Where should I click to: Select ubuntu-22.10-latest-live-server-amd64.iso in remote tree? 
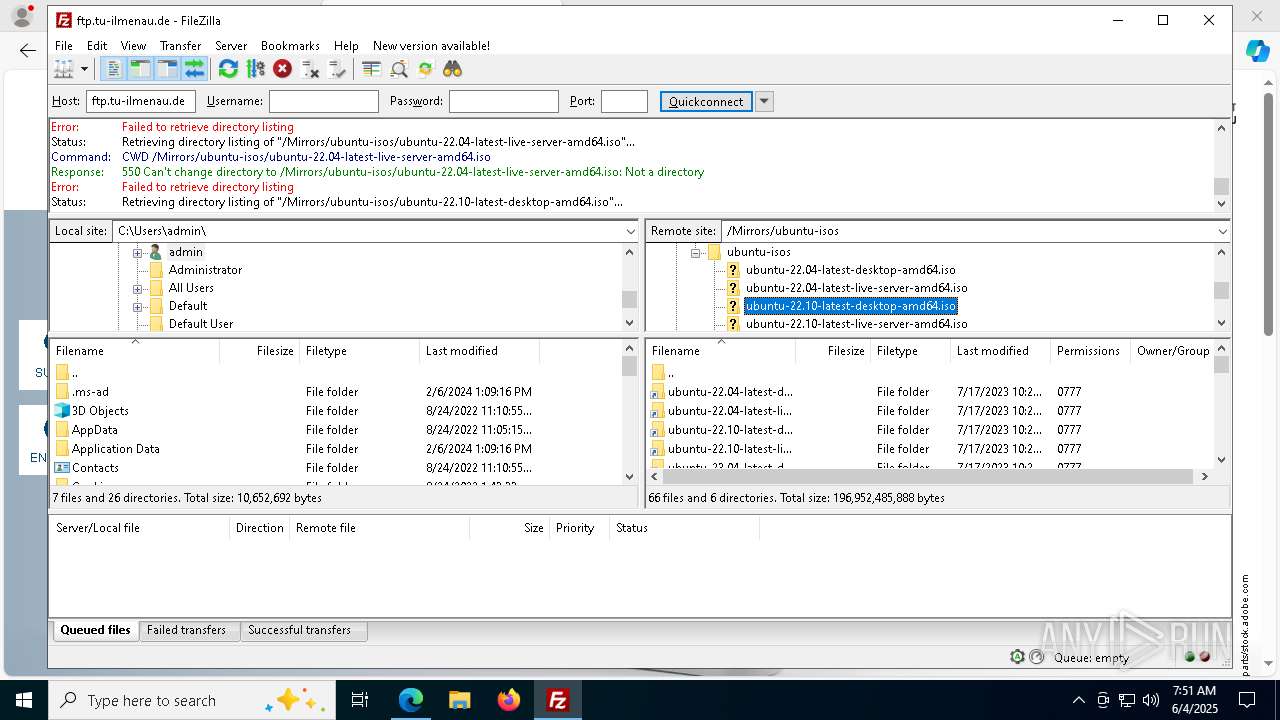click(856, 324)
